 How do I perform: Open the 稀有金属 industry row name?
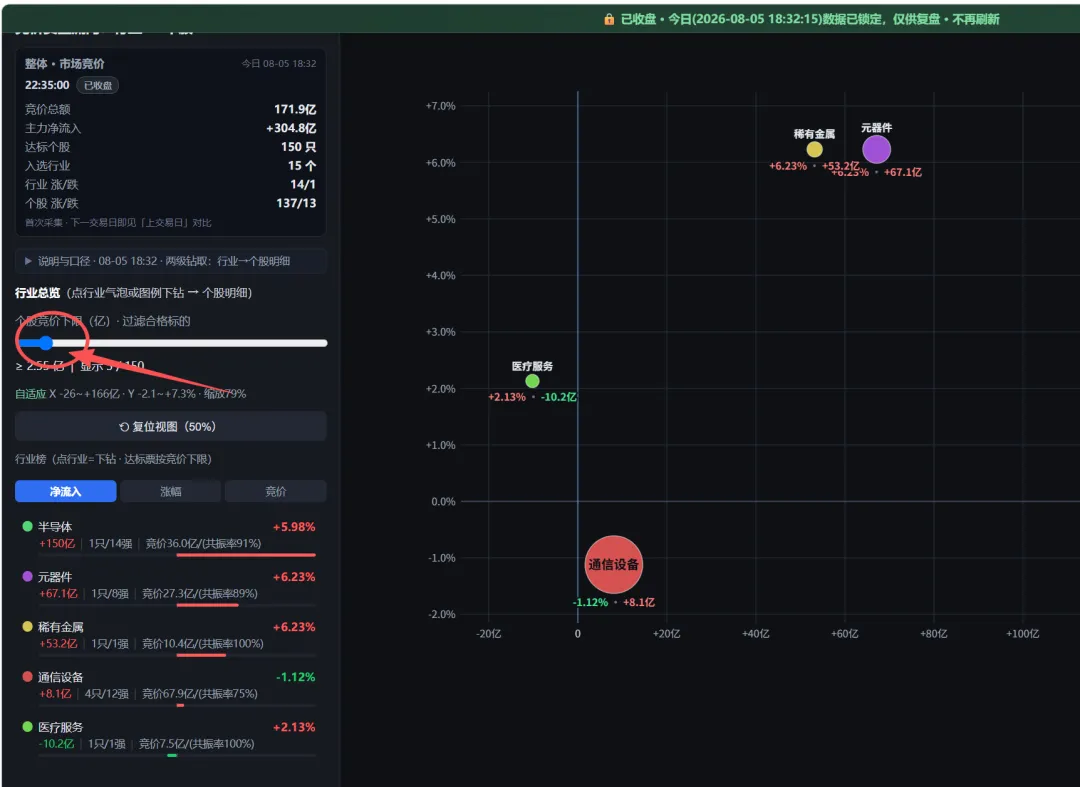61,627
